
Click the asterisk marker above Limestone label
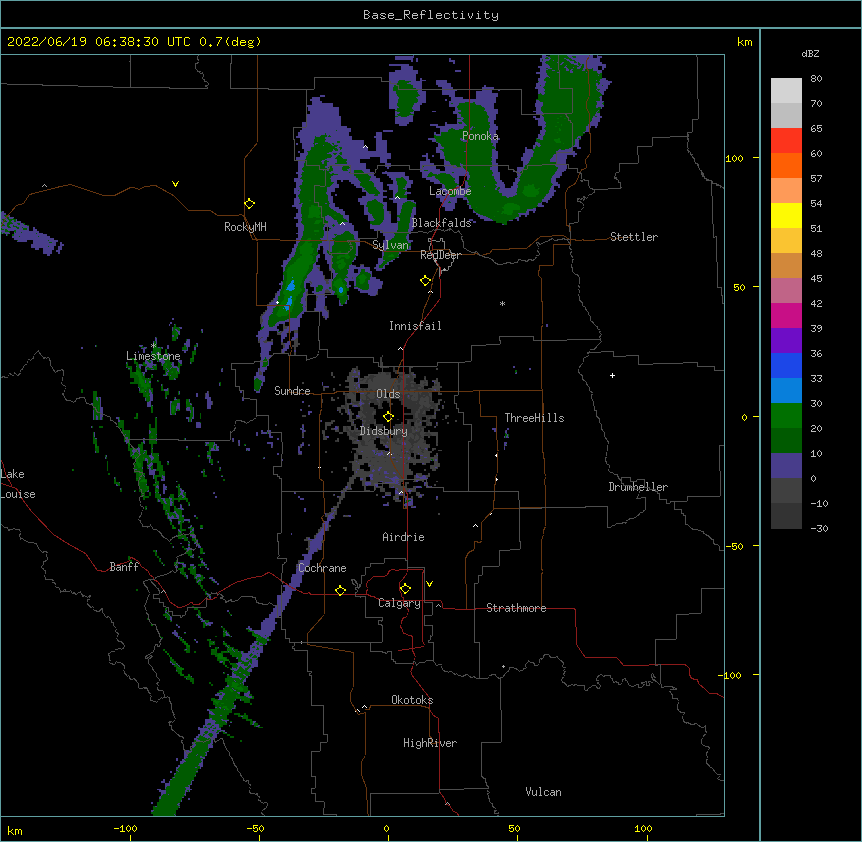coord(154,345)
